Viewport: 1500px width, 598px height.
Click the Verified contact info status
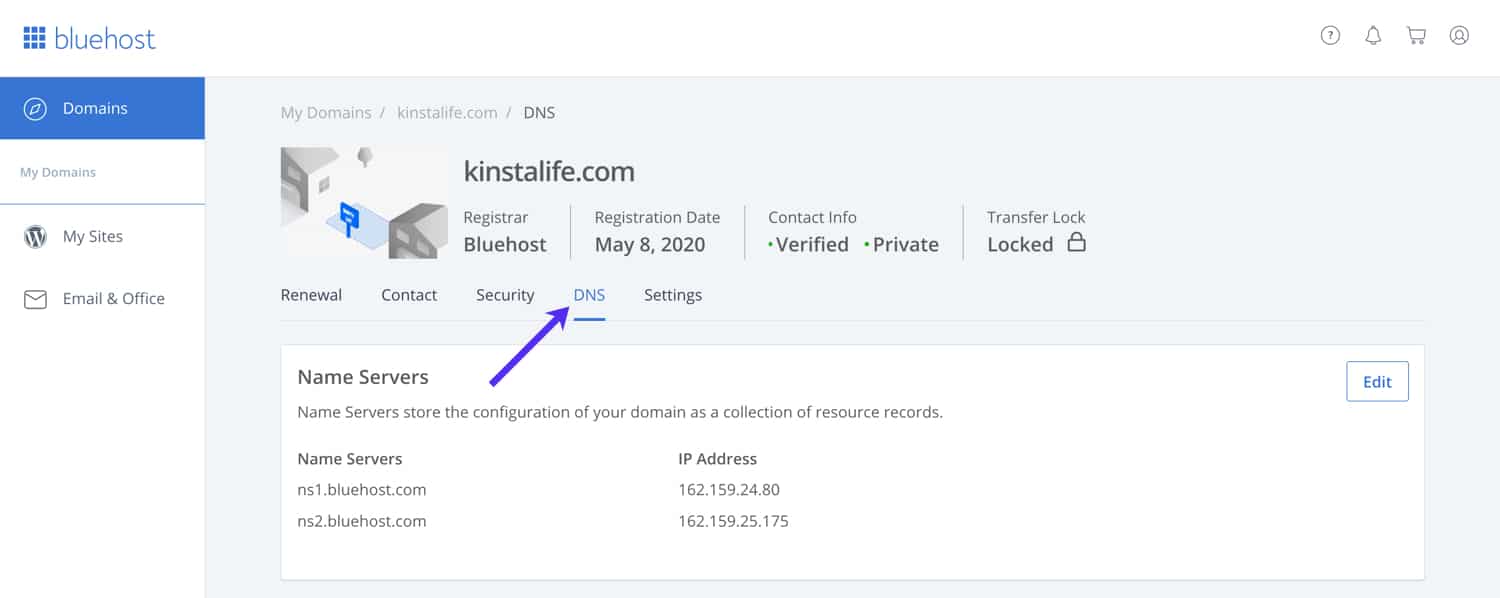click(x=811, y=243)
